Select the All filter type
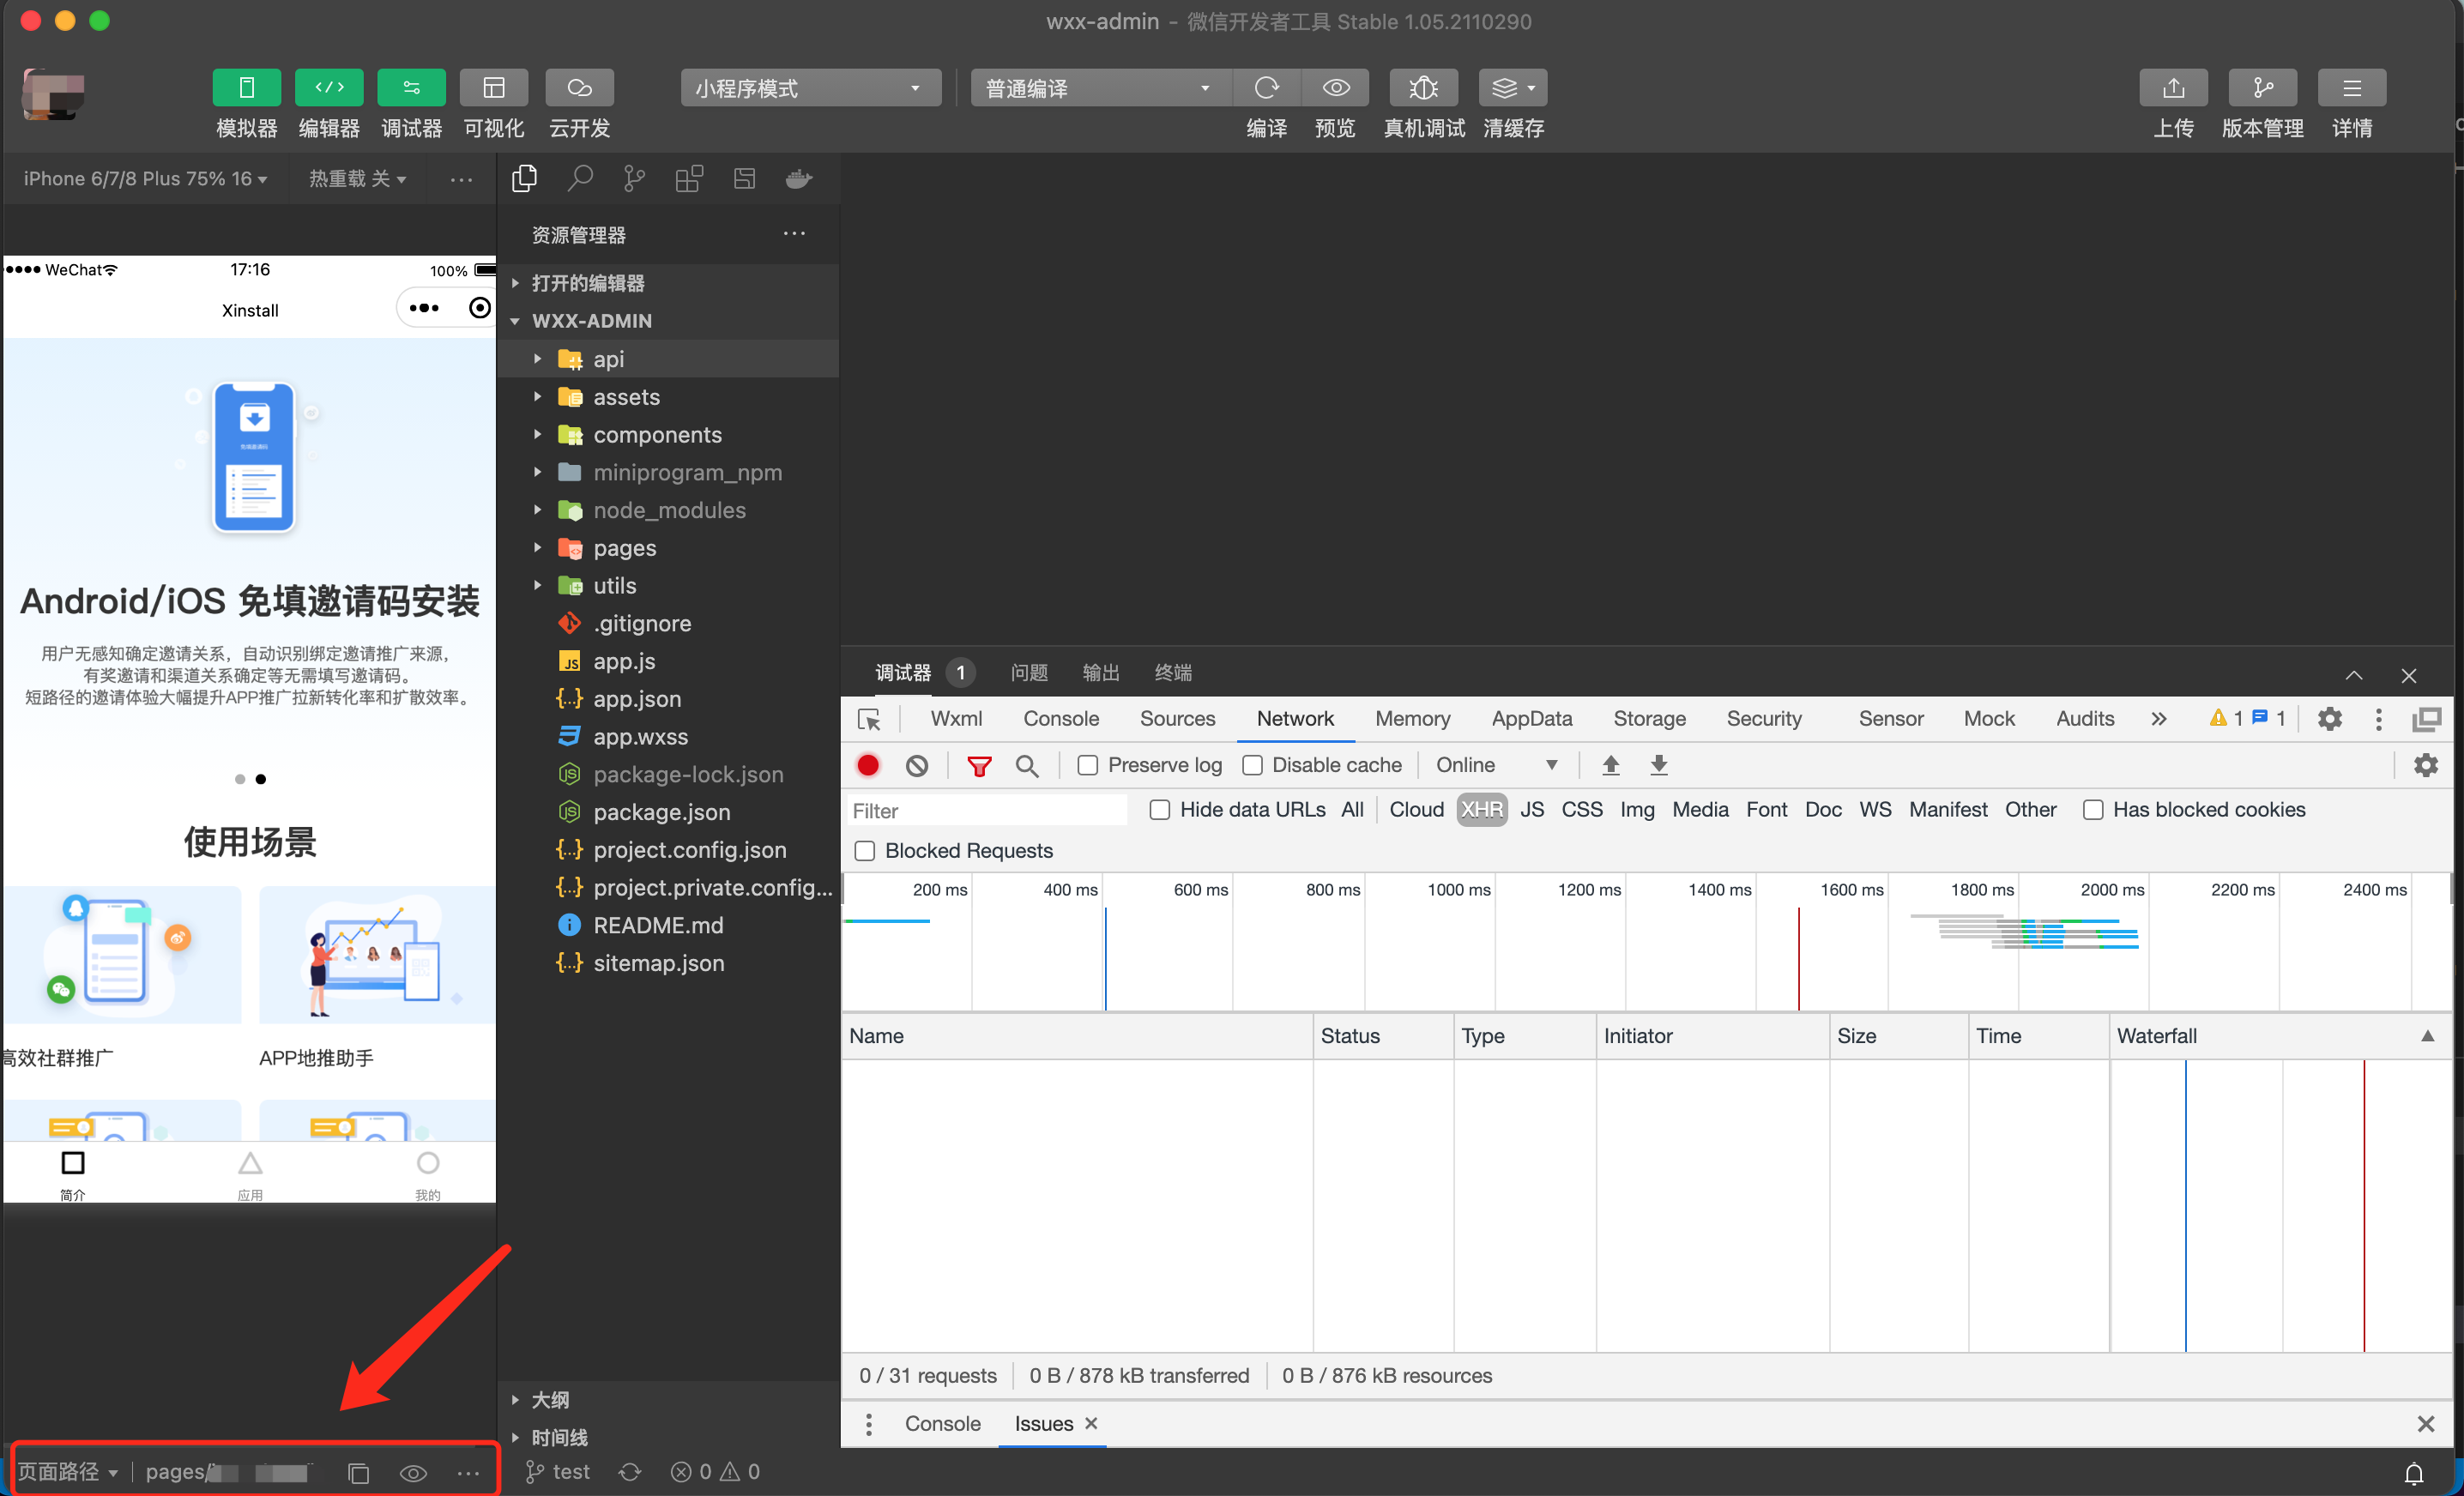The height and width of the screenshot is (1496, 2464). (x=1351, y=809)
